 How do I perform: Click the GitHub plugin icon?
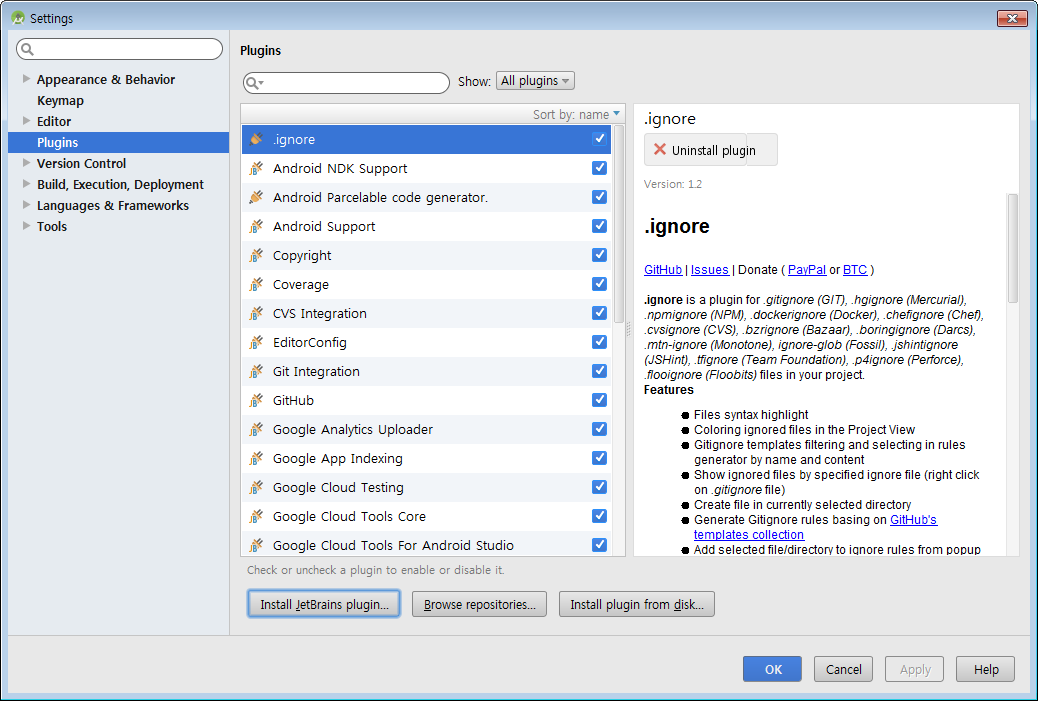(256, 400)
